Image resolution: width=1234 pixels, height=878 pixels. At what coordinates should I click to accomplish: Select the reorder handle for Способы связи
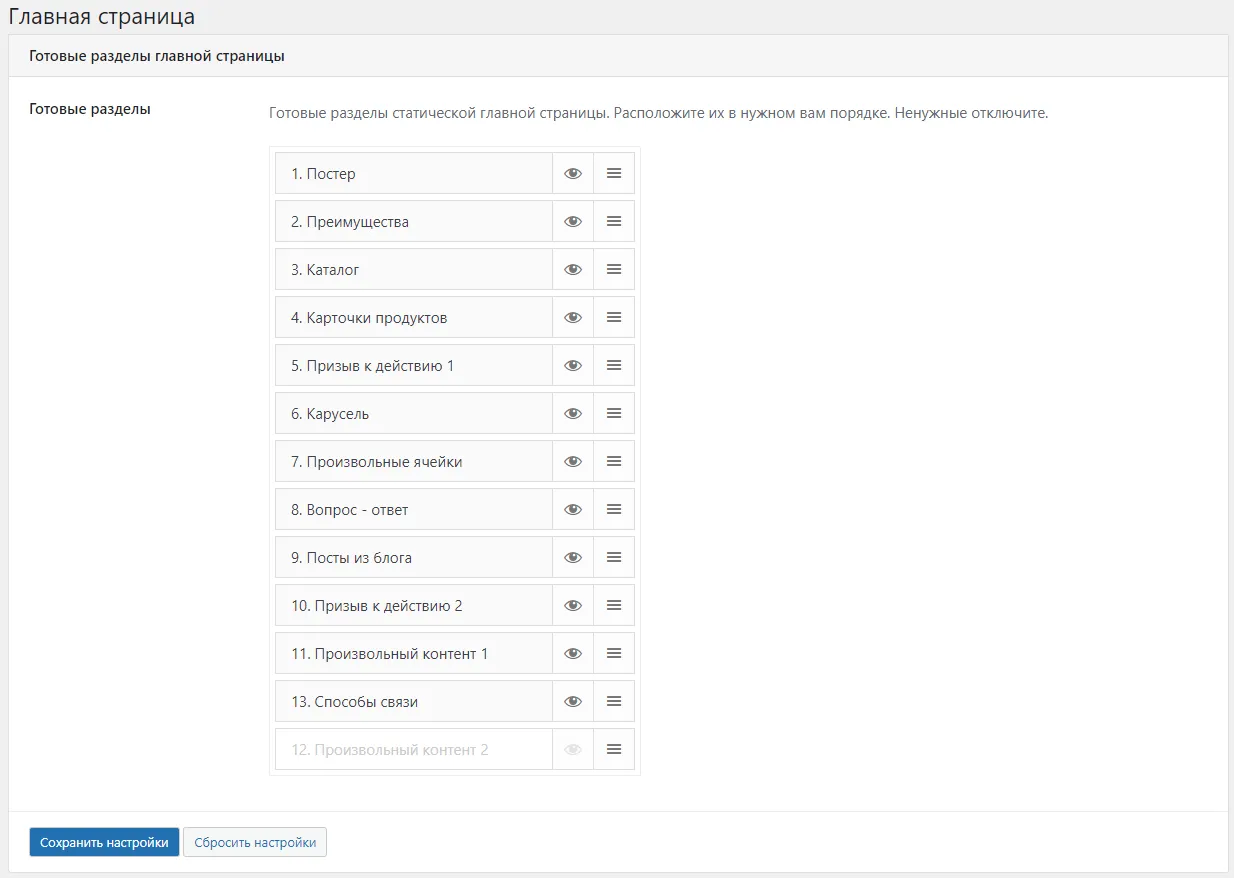(614, 701)
